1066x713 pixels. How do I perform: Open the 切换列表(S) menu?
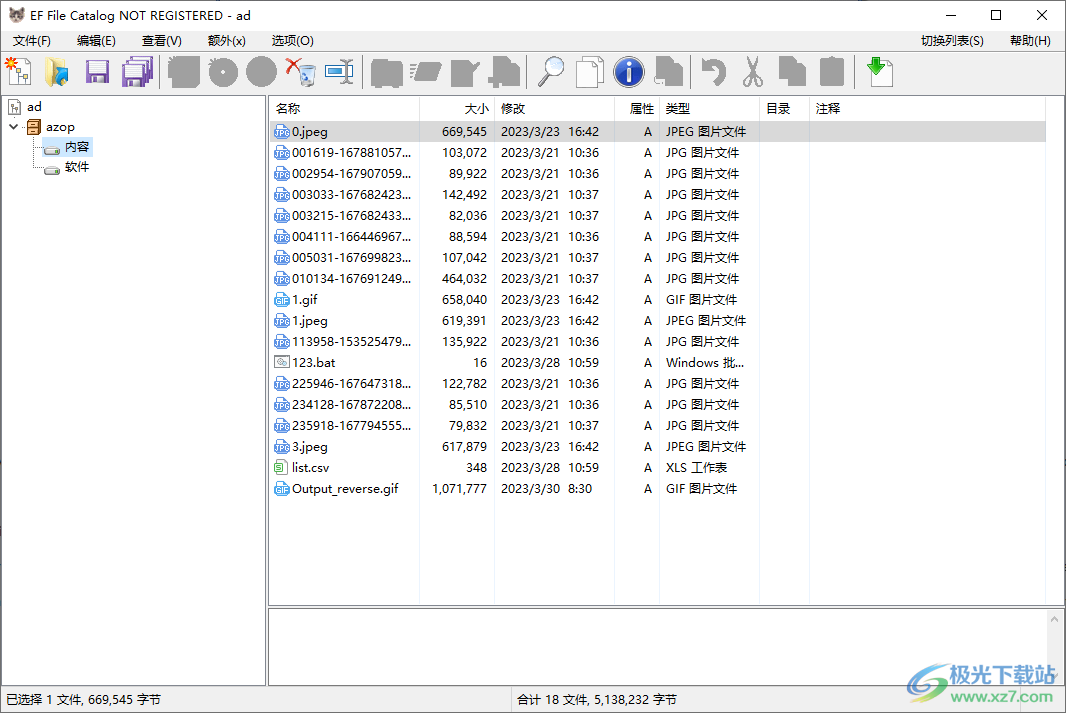952,41
